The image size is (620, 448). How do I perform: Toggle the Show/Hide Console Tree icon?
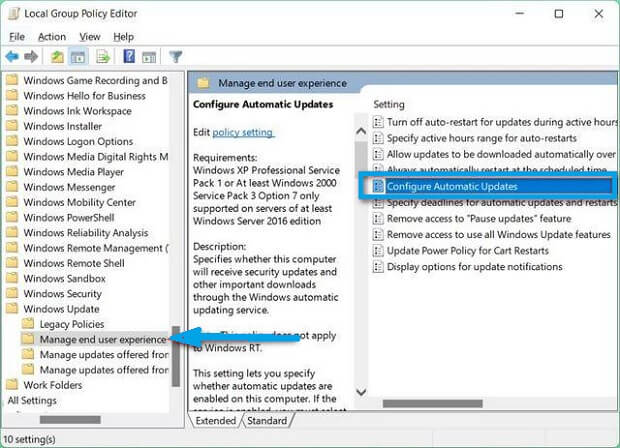click(78, 57)
